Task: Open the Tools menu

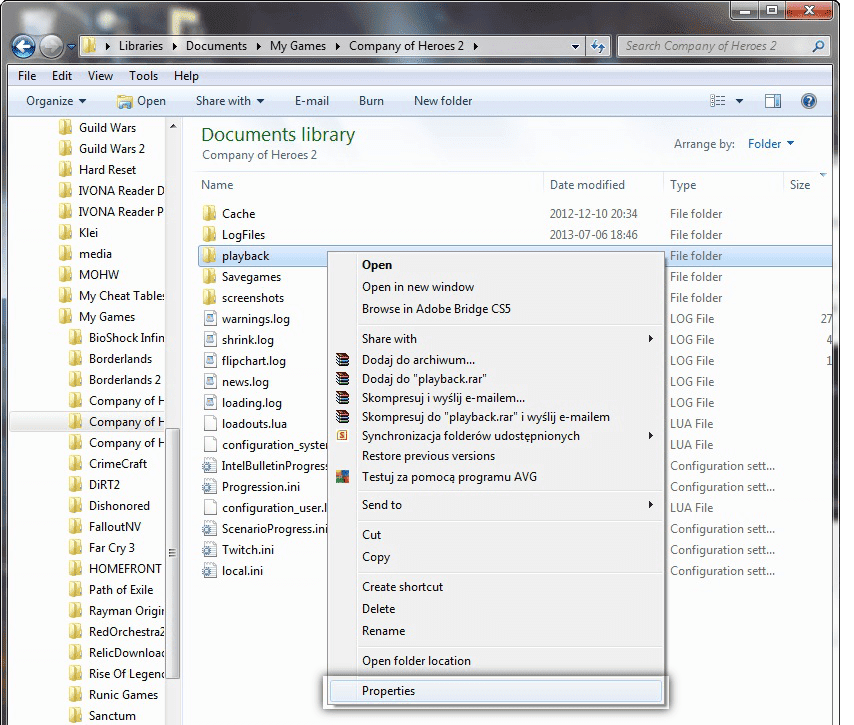Action: (x=143, y=75)
